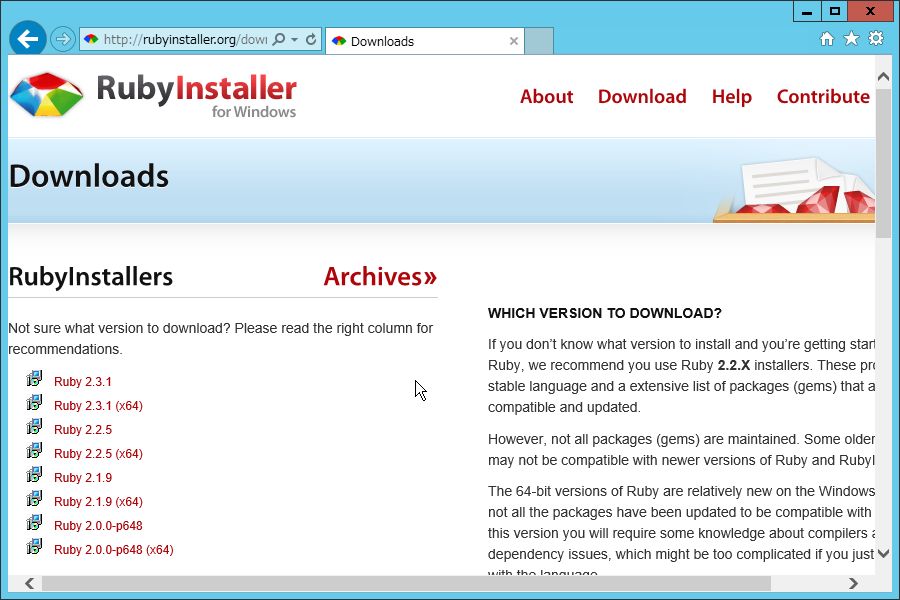Follow the Archives» link
Screen dimensions: 900x600
coord(380,277)
